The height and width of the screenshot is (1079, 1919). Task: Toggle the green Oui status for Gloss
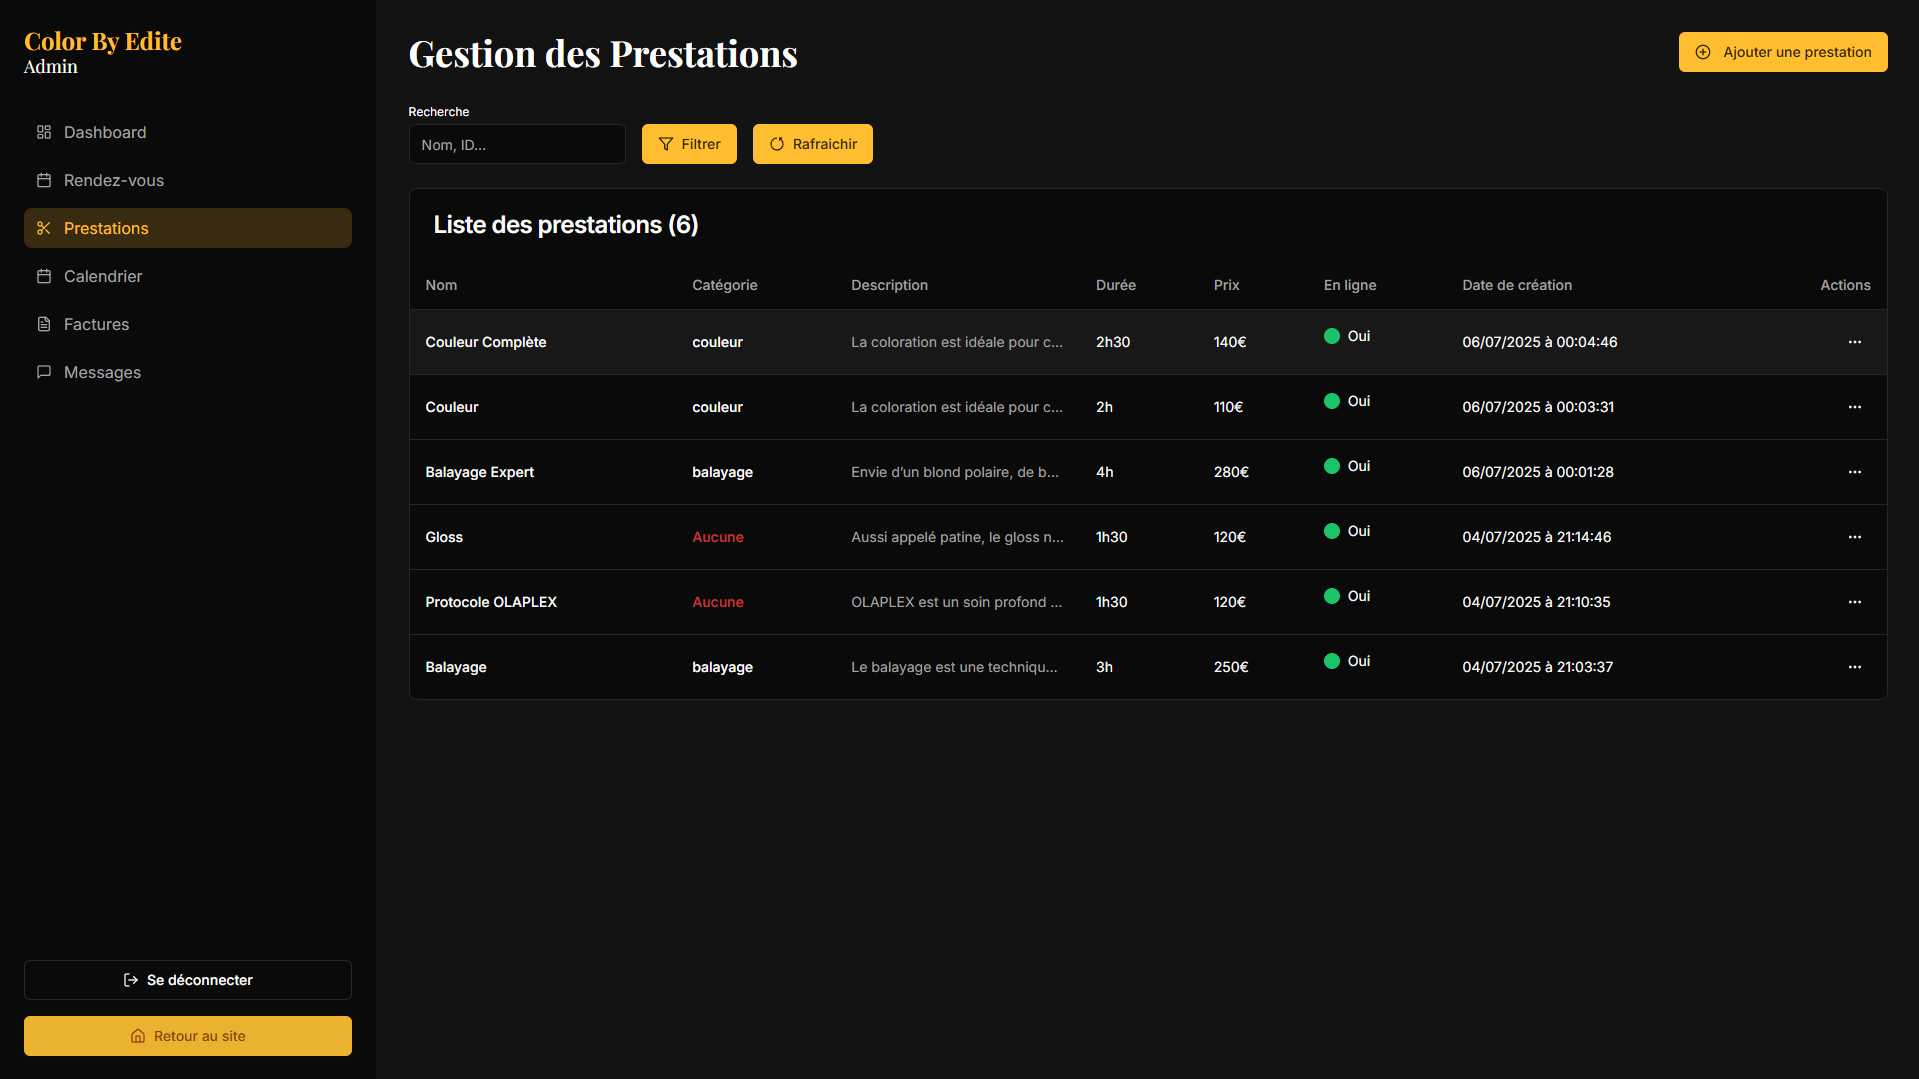[x=1332, y=531]
